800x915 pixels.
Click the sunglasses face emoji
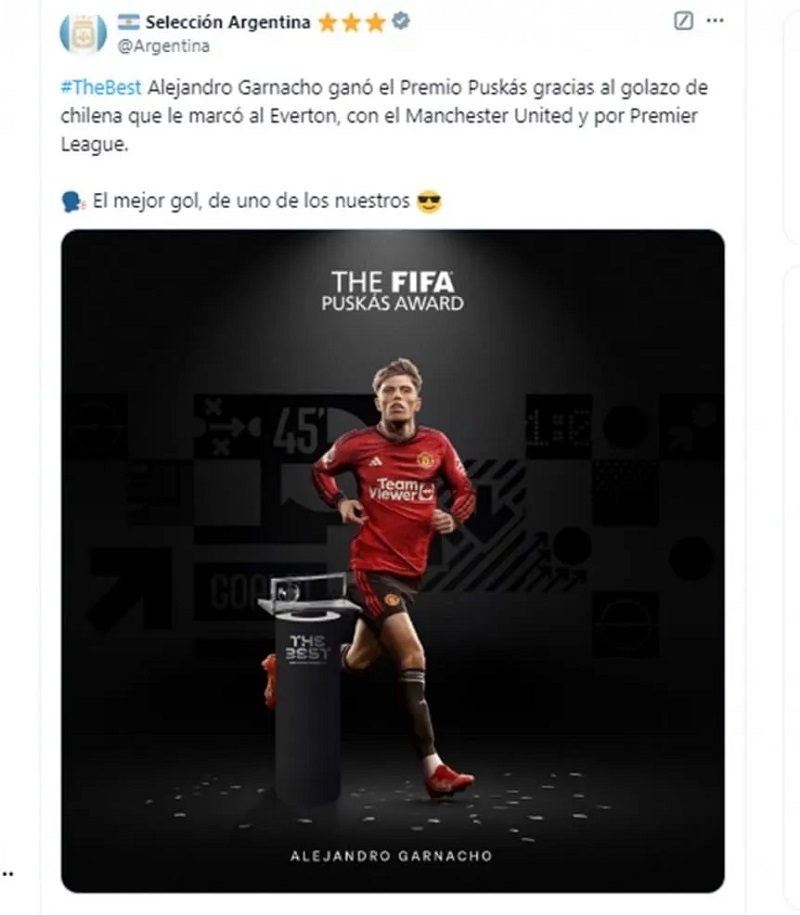point(429,202)
